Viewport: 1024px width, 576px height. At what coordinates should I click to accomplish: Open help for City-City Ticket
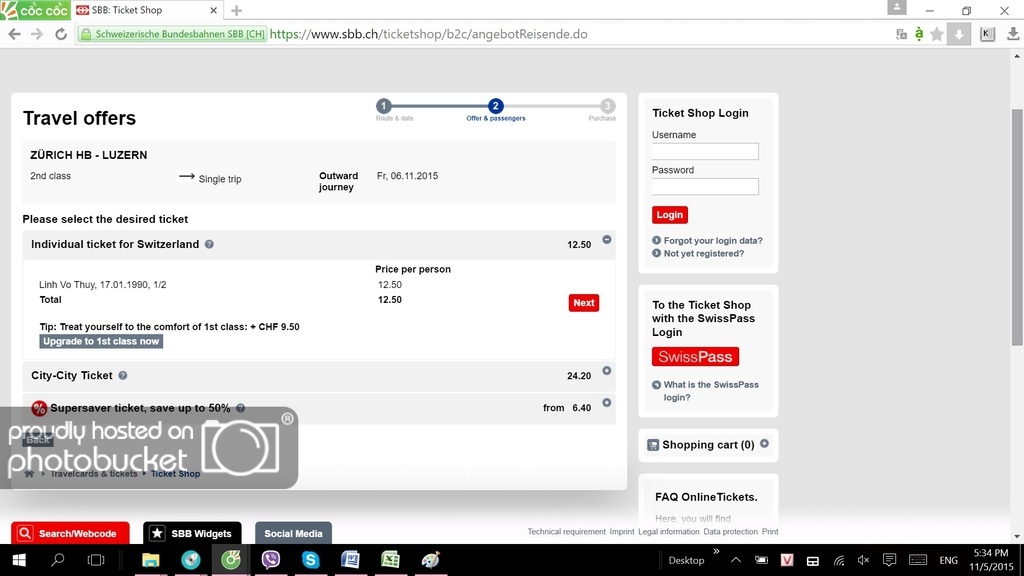click(123, 376)
